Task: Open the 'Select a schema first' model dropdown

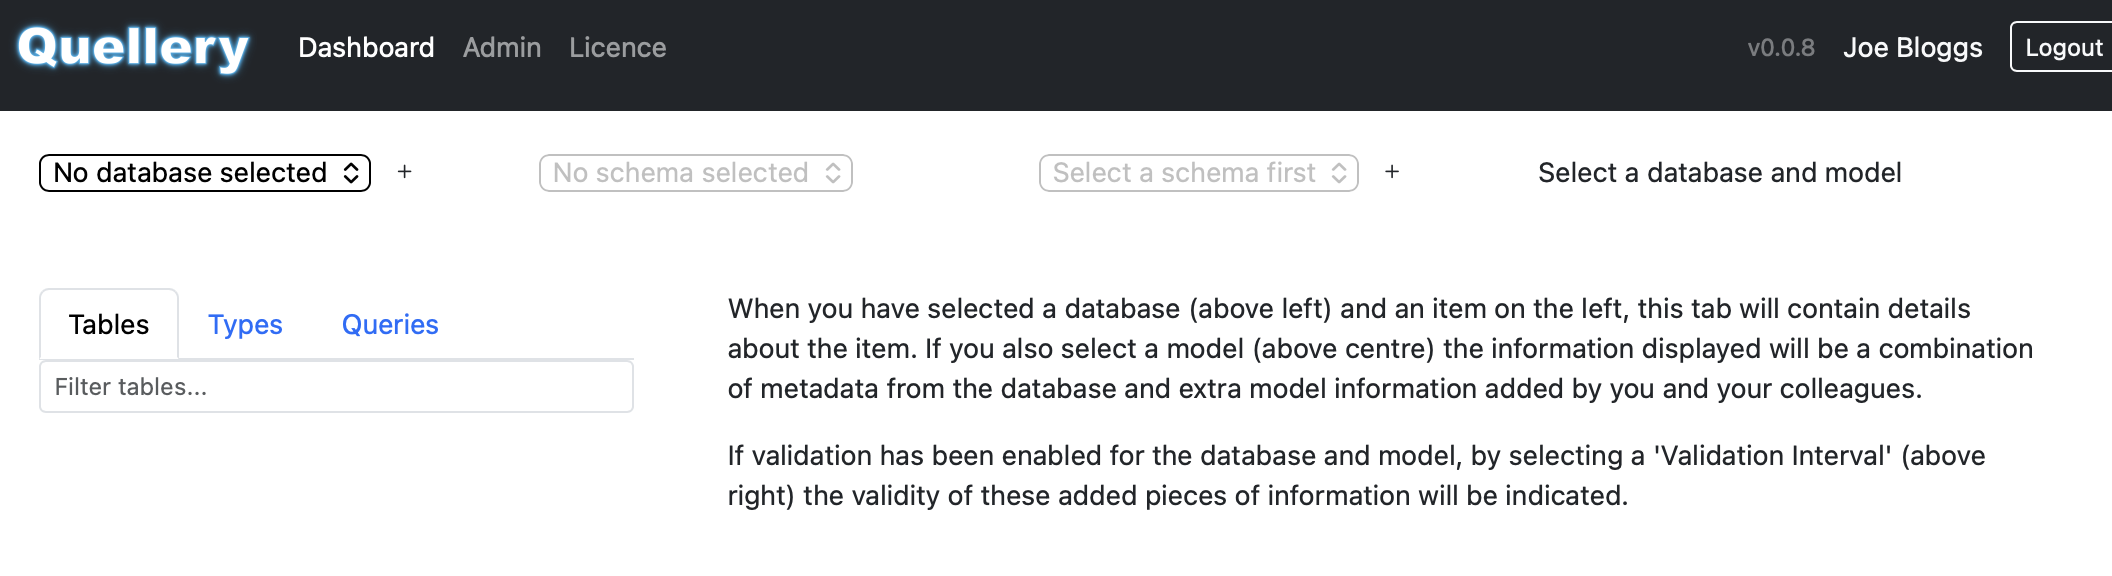Action: click(x=1198, y=172)
